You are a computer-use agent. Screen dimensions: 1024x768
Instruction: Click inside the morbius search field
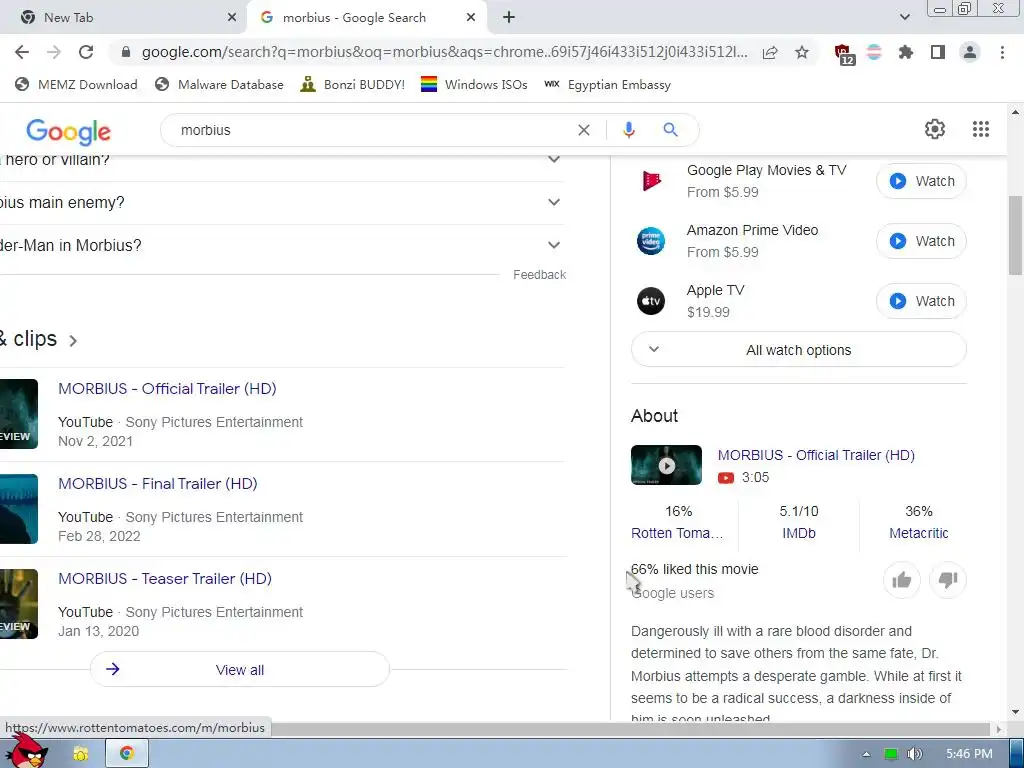[x=372, y=130]
